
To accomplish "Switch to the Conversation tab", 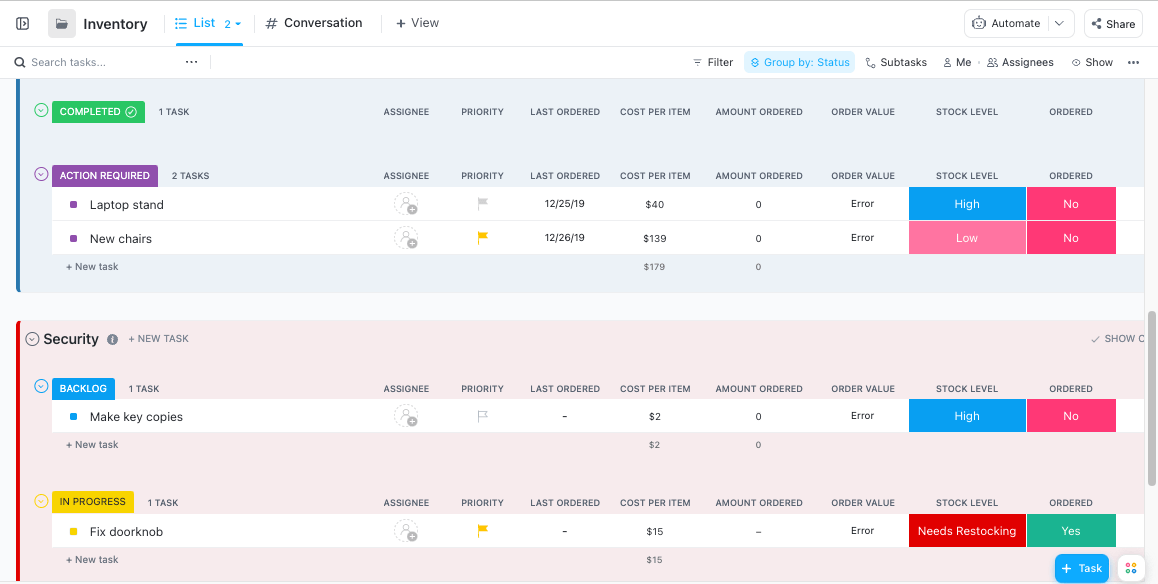I will 314,23.
